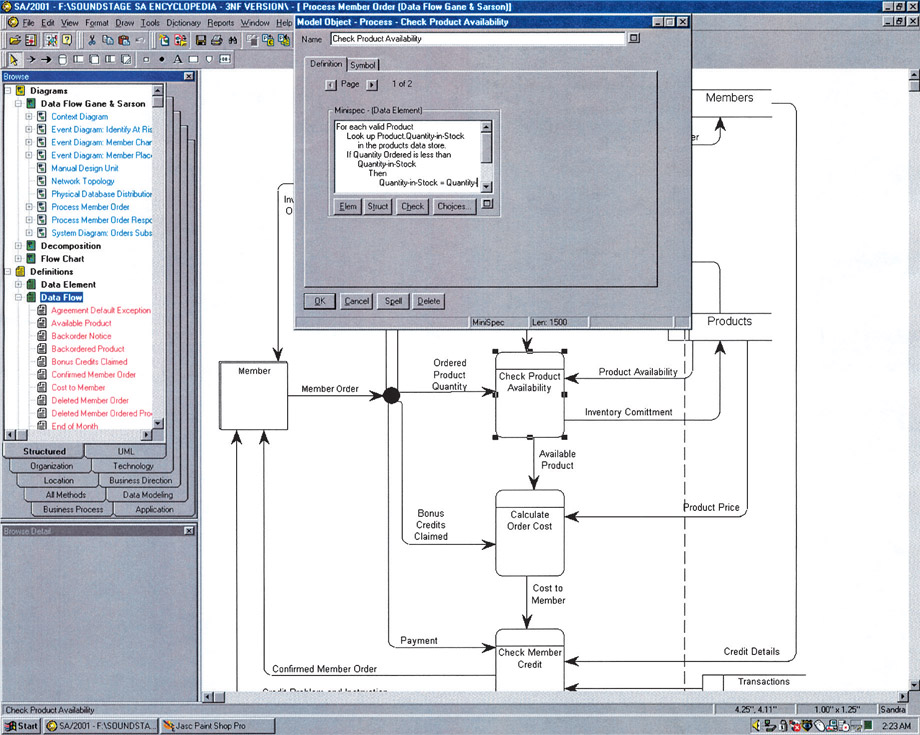Click the Spell button
The width and height of the screenshot is (920, 735).
point(393,301)
